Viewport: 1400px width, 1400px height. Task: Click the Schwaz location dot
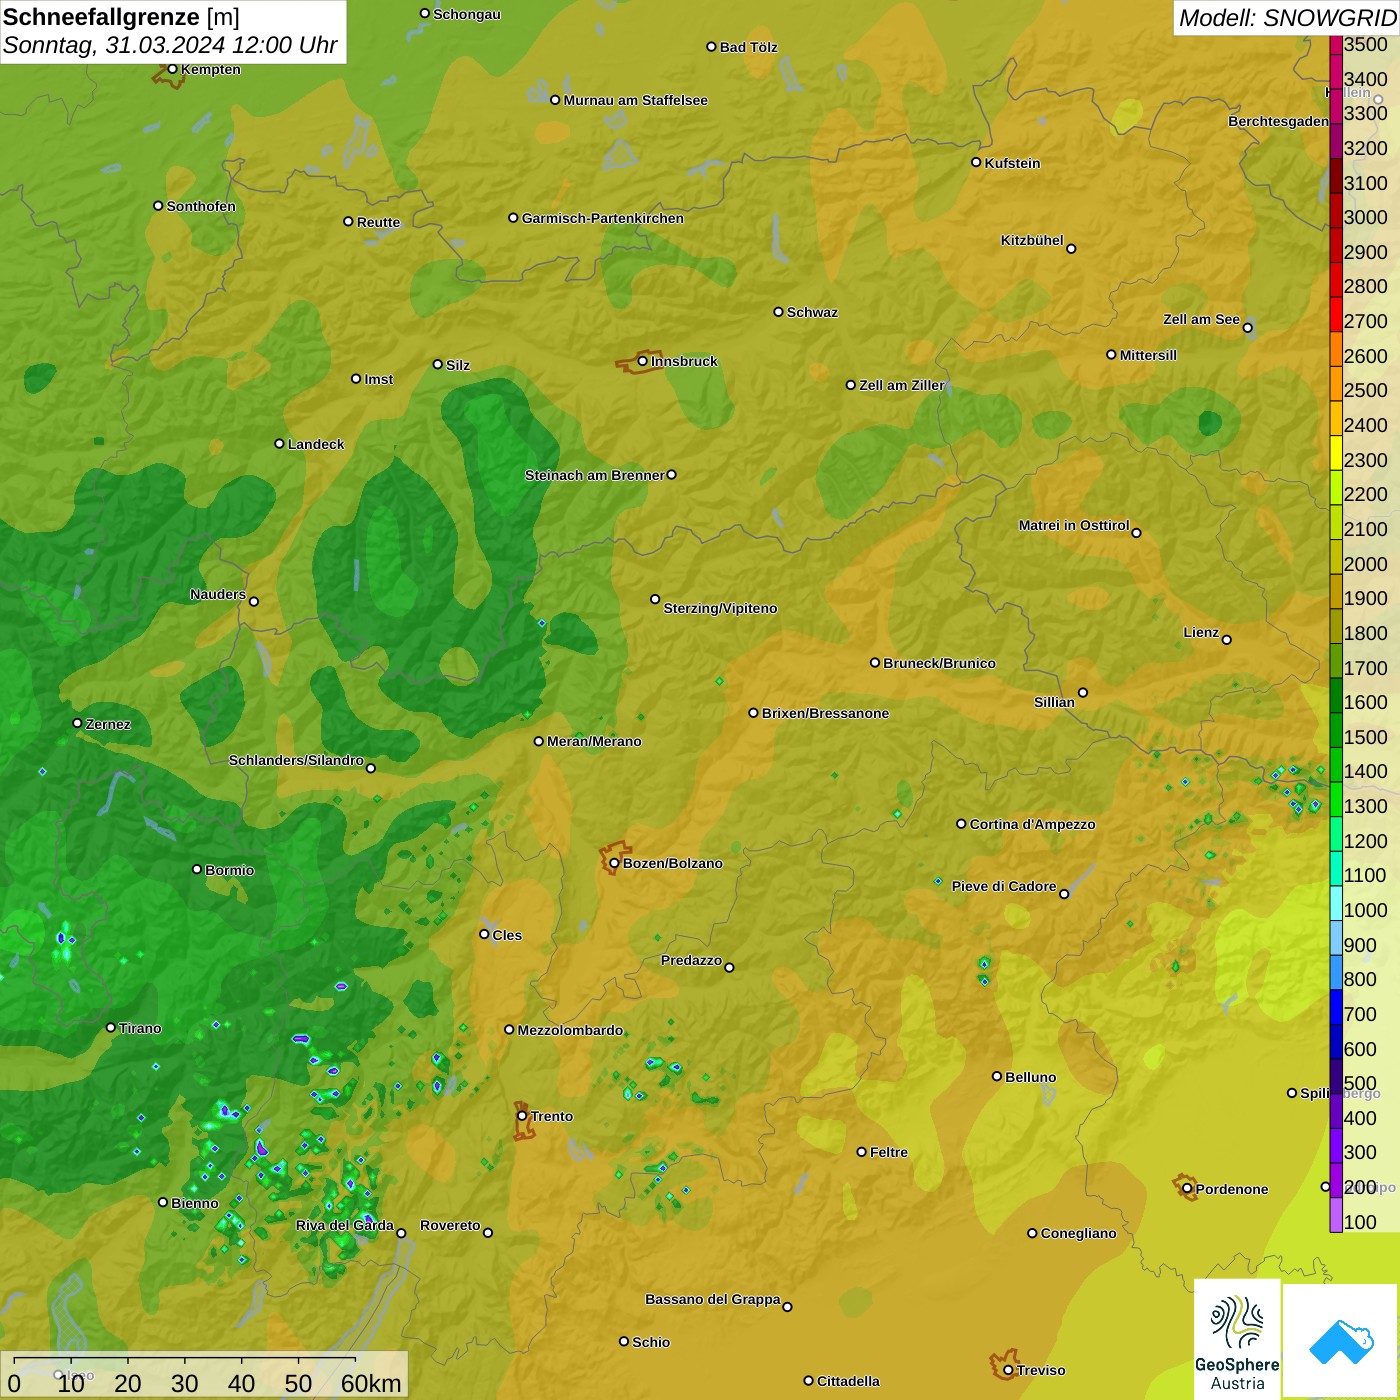pyautogui.click(x=778, y=312)
